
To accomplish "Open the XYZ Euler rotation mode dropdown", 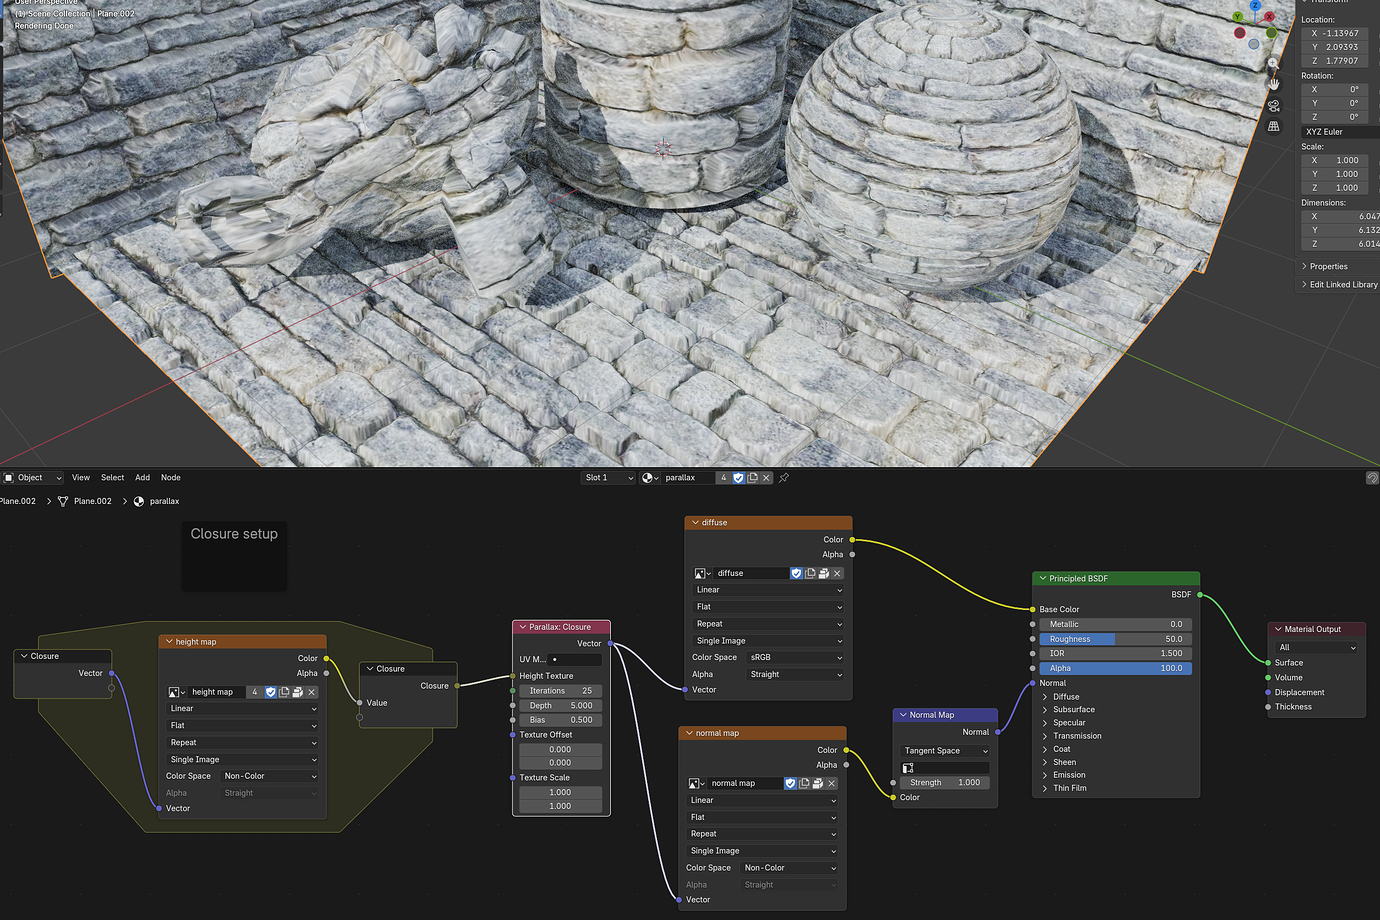I will (1341, 132).
